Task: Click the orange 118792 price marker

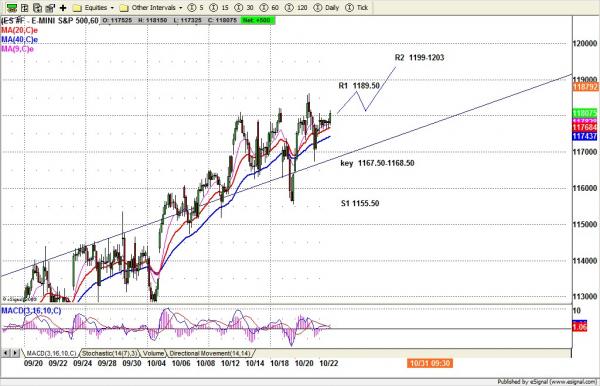Action: (585, 87)
